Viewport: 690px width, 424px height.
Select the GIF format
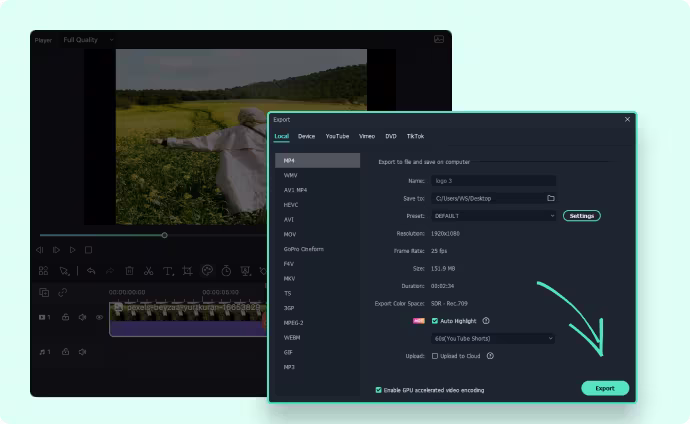[317, 352]
